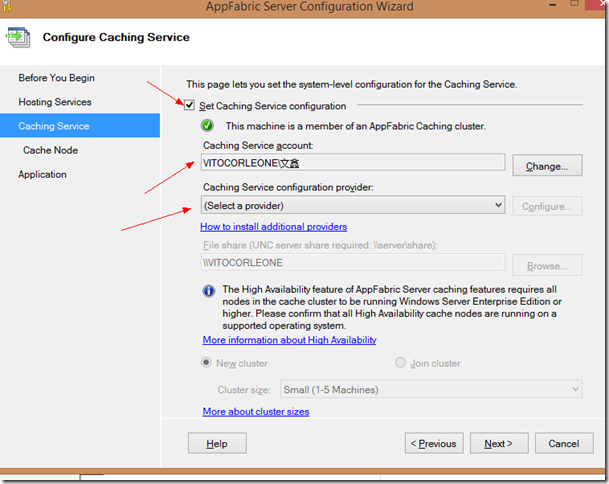Minimize the wizard window
Screen dimensions: 609x484
pos(553,5)
